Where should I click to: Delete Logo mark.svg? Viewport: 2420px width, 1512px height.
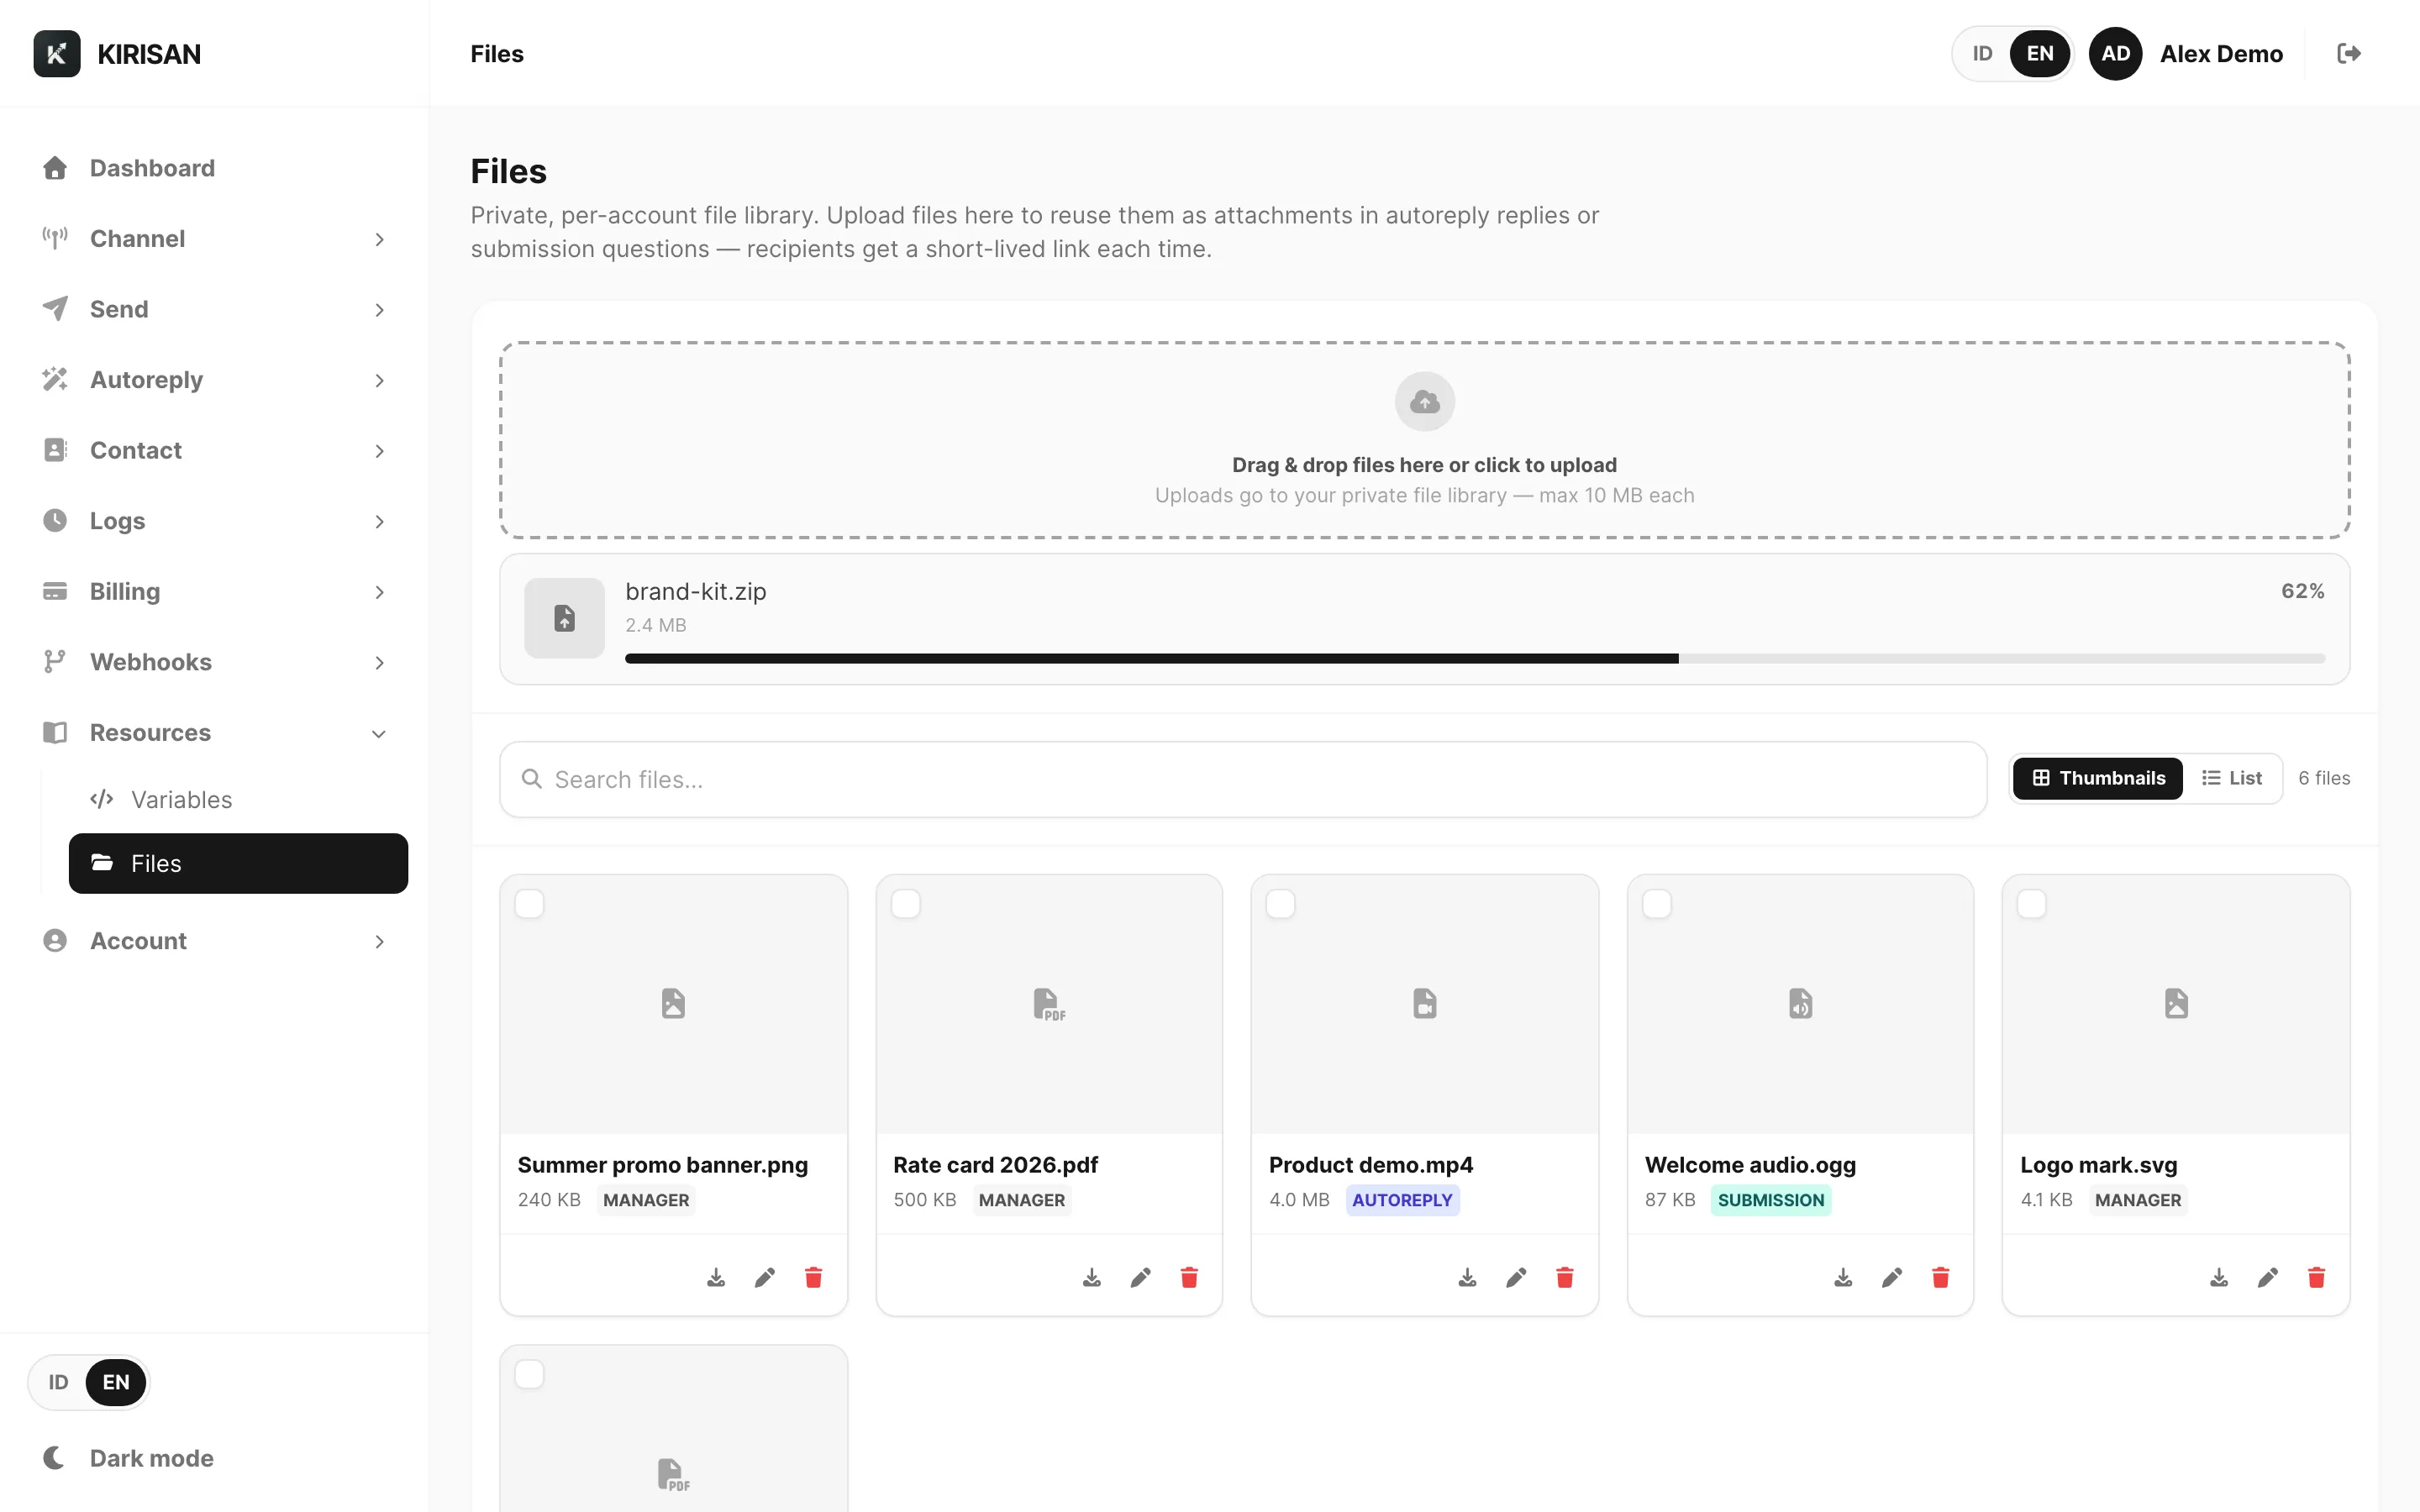point(2316,1277)
